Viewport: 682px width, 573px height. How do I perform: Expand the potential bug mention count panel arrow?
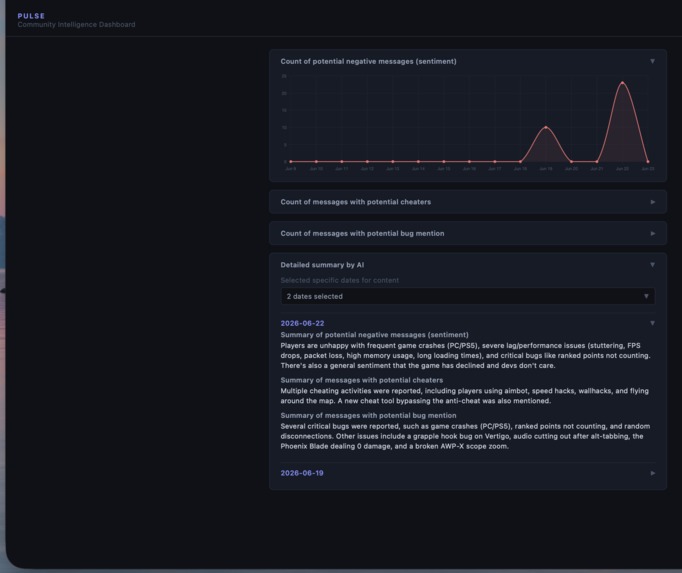[x=652, y=234]
